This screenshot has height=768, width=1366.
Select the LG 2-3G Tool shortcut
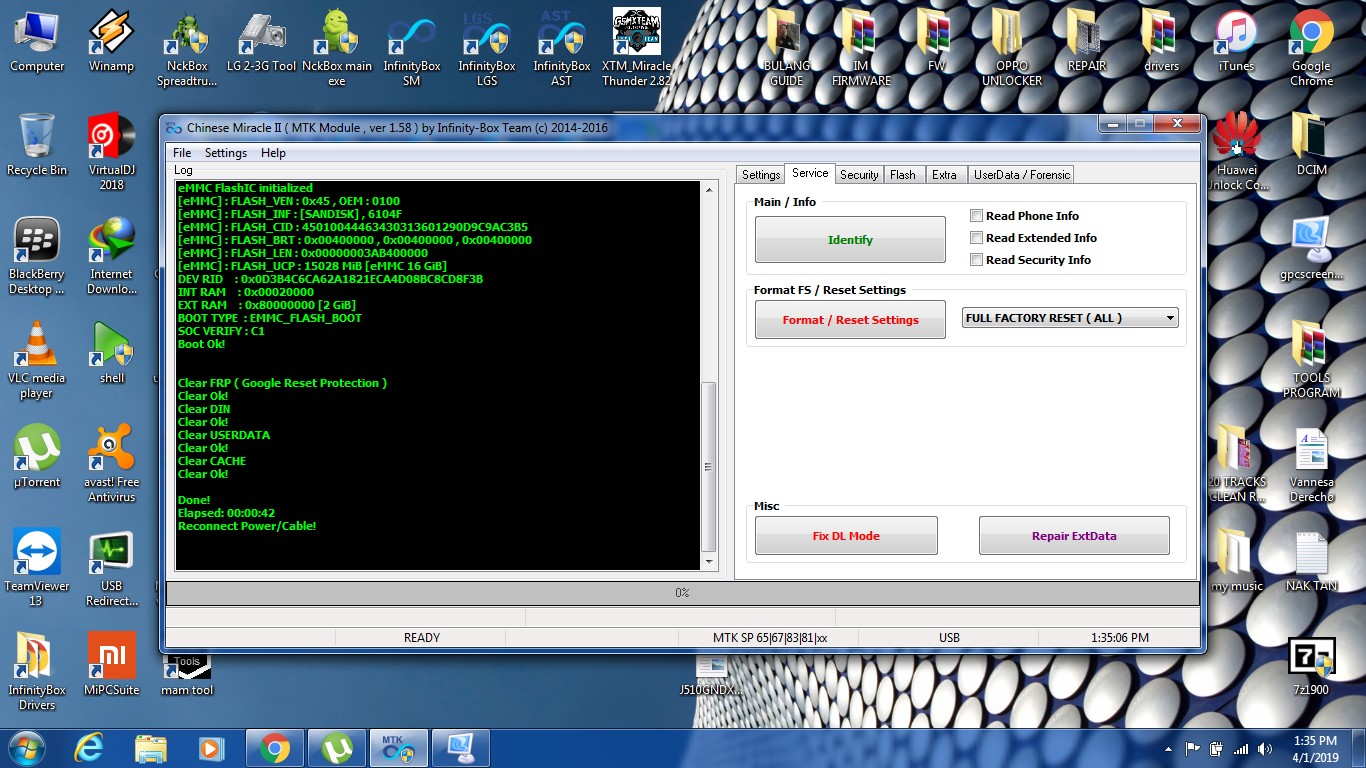coord(261,41)
